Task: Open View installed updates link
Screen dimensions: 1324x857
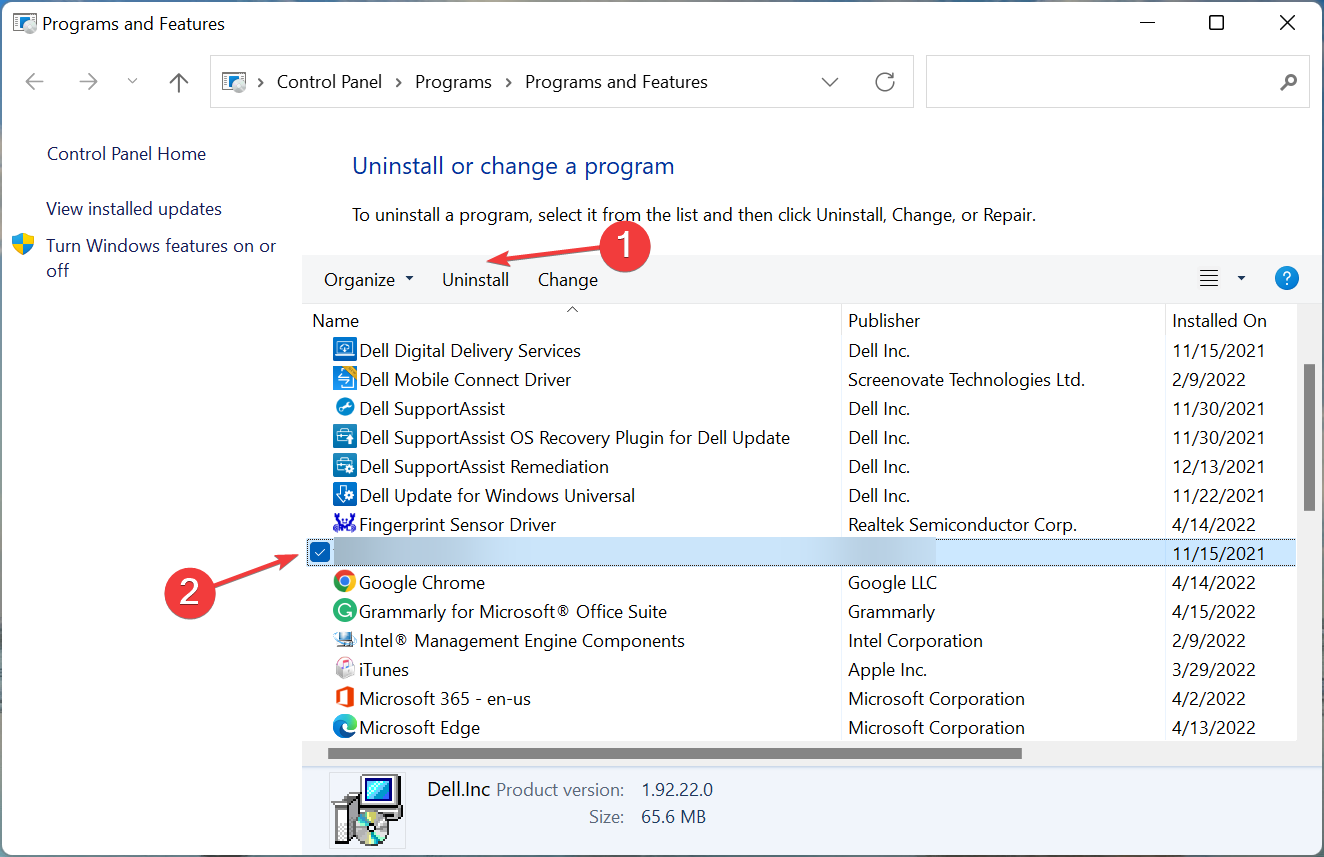Action: (134, 209)
